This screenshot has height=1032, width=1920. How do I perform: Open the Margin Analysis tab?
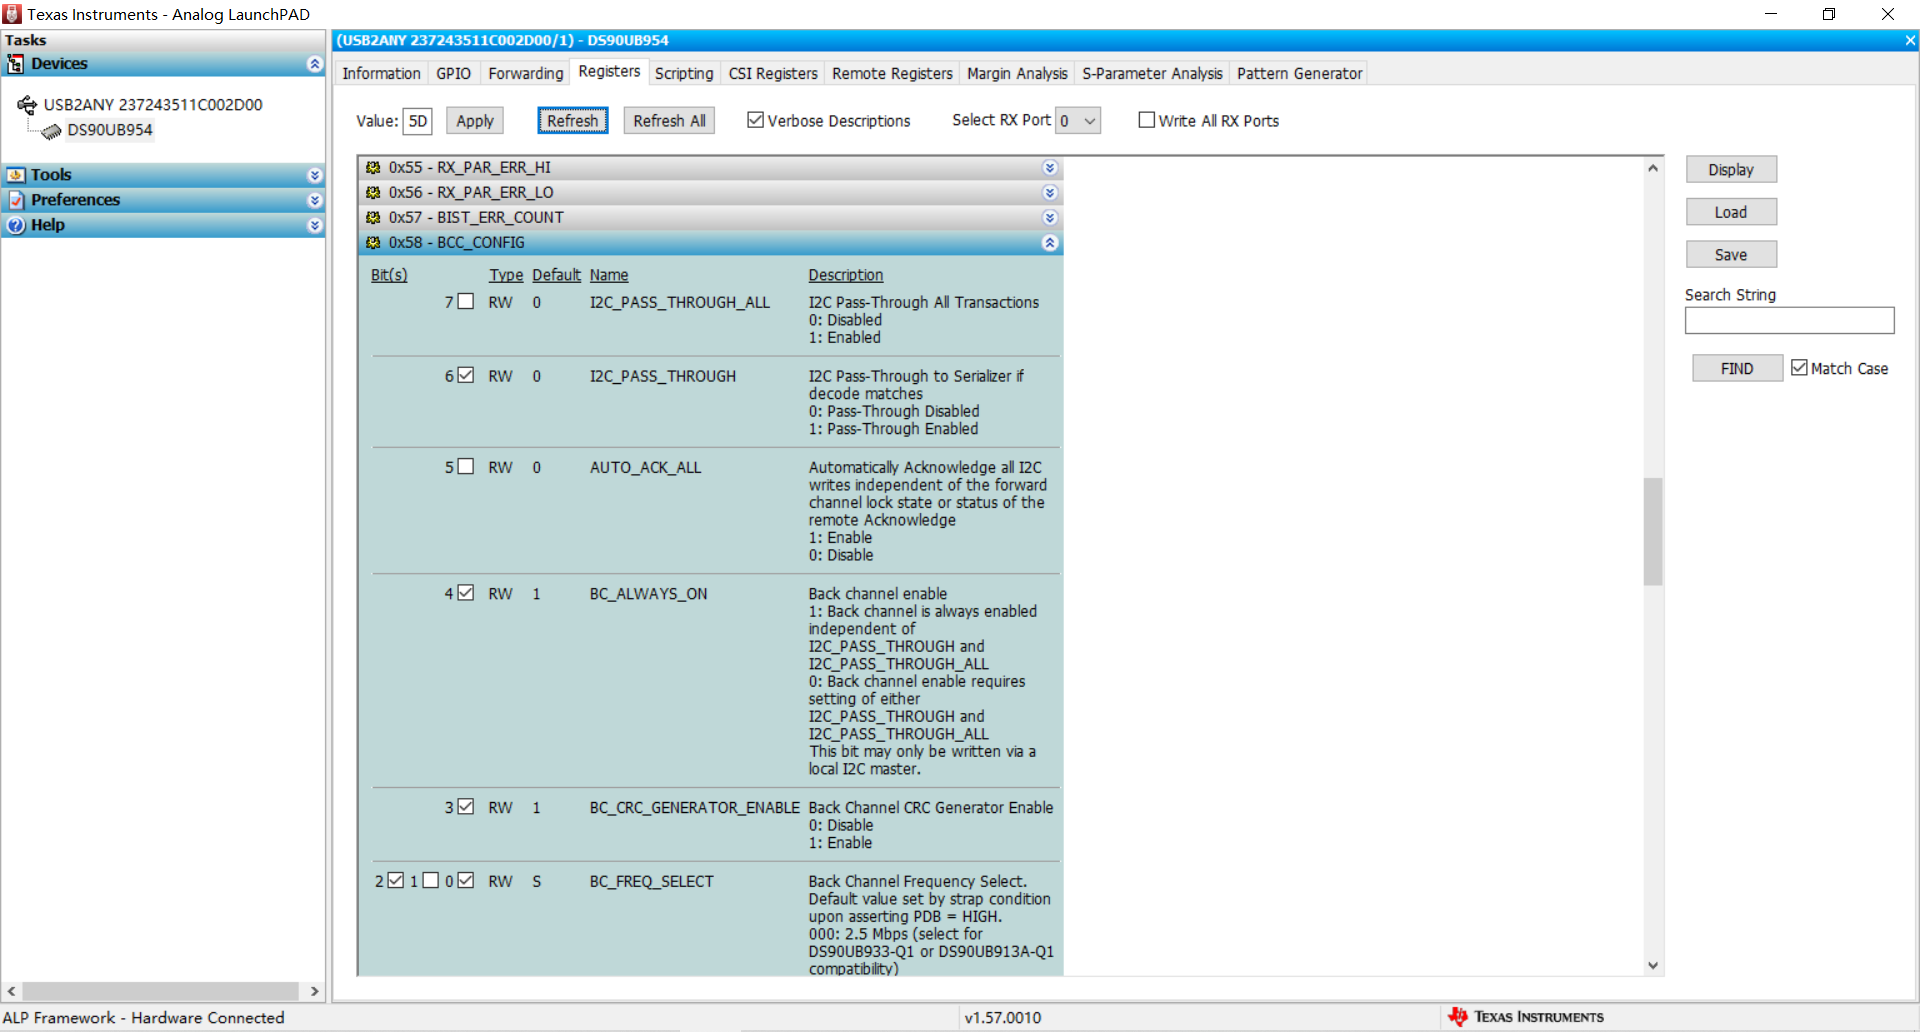(1017, 74)
